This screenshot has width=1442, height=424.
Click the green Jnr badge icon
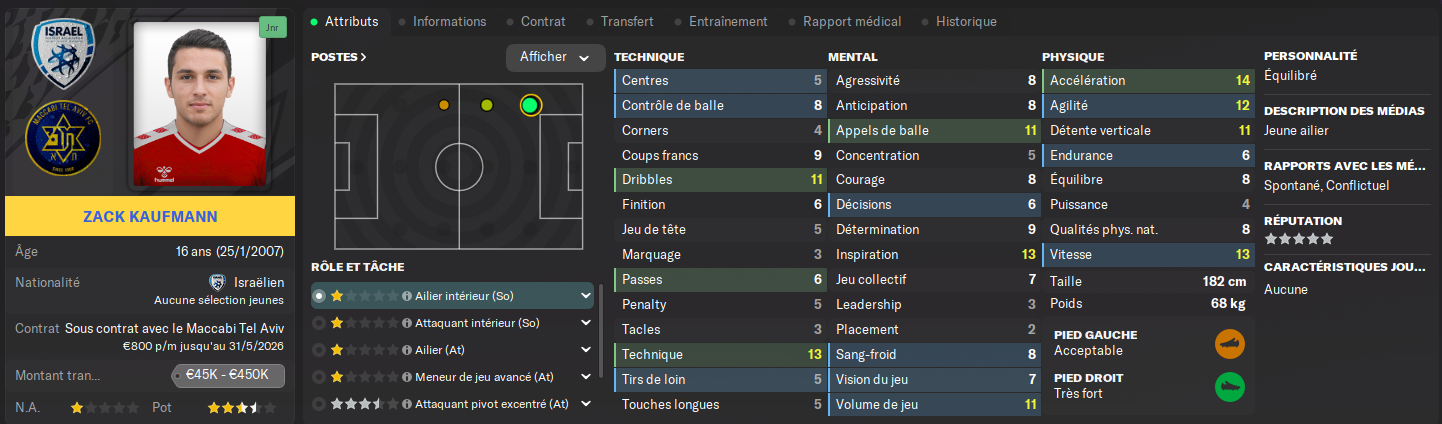[x=272, y=27]
